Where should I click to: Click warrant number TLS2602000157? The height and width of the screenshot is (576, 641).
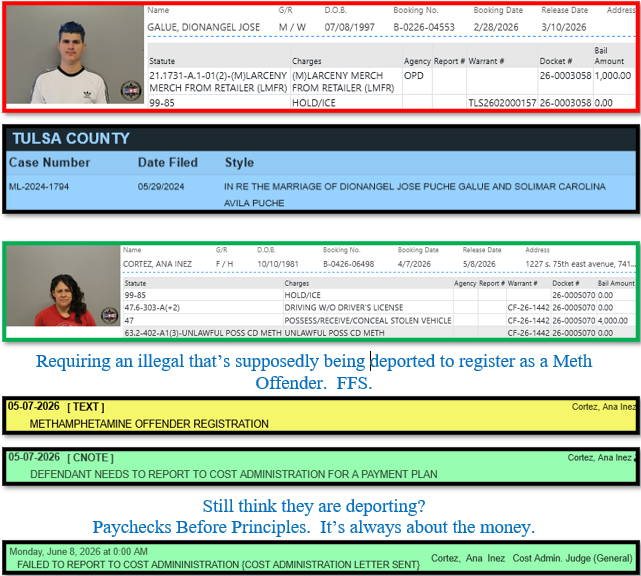pyautogui.click(x=502, y=103)
